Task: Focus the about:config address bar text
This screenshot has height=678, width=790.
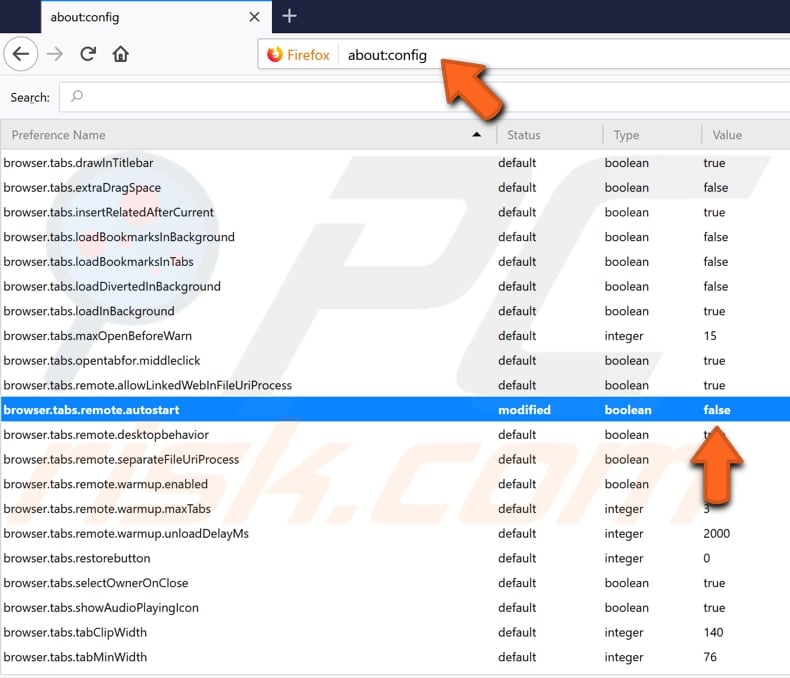Action: [x=387, y=55]
